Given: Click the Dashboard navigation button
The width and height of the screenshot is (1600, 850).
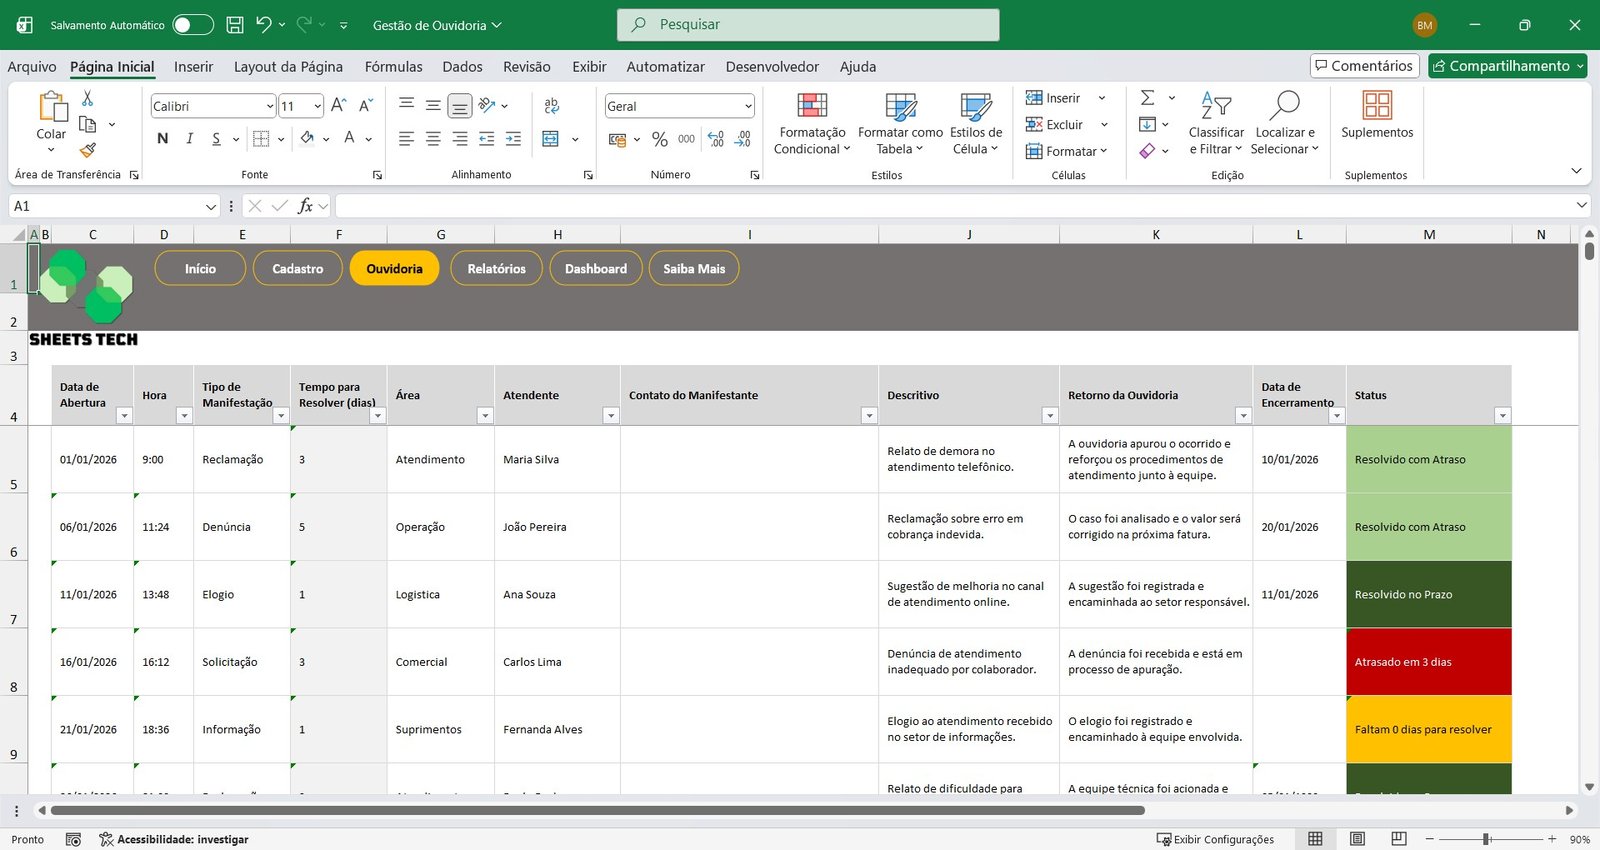Looking at the screenshot, I should click(596, 269).
